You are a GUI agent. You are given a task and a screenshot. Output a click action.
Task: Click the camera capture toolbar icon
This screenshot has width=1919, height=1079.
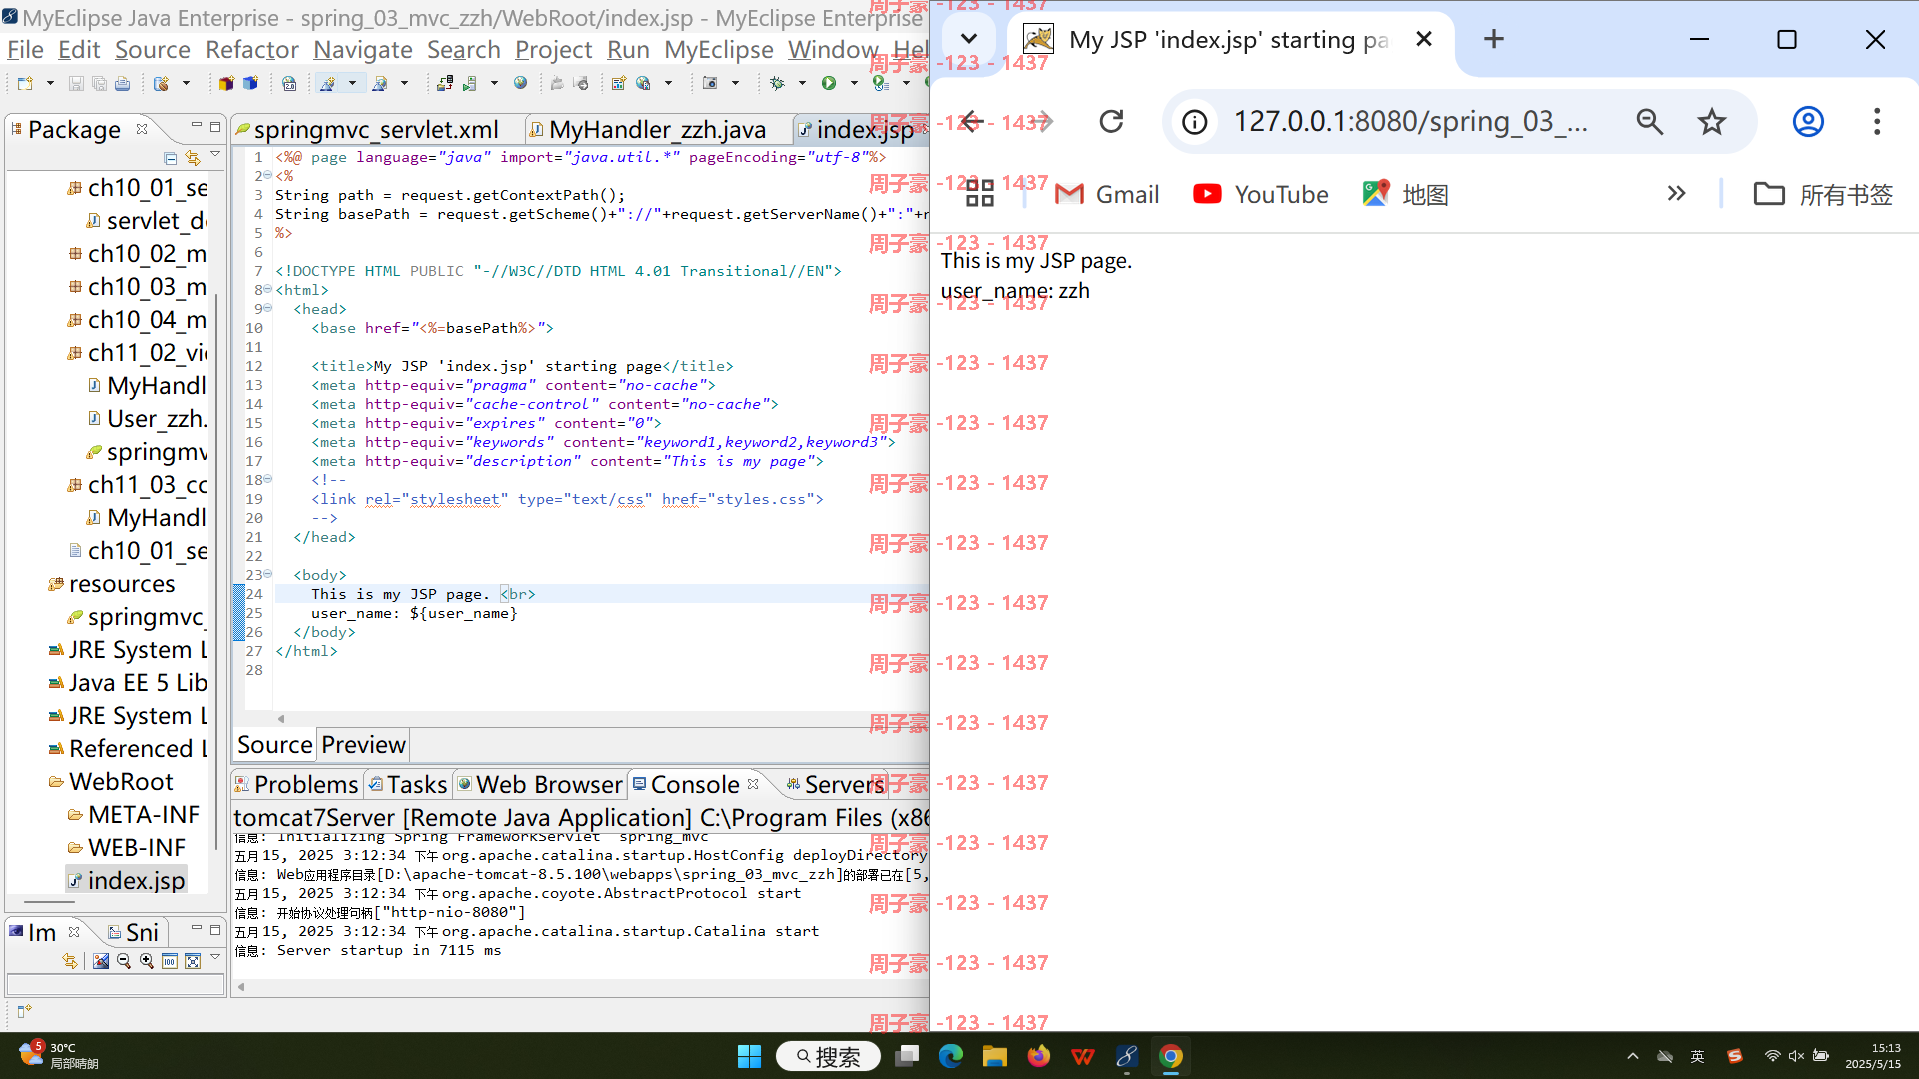710,84
